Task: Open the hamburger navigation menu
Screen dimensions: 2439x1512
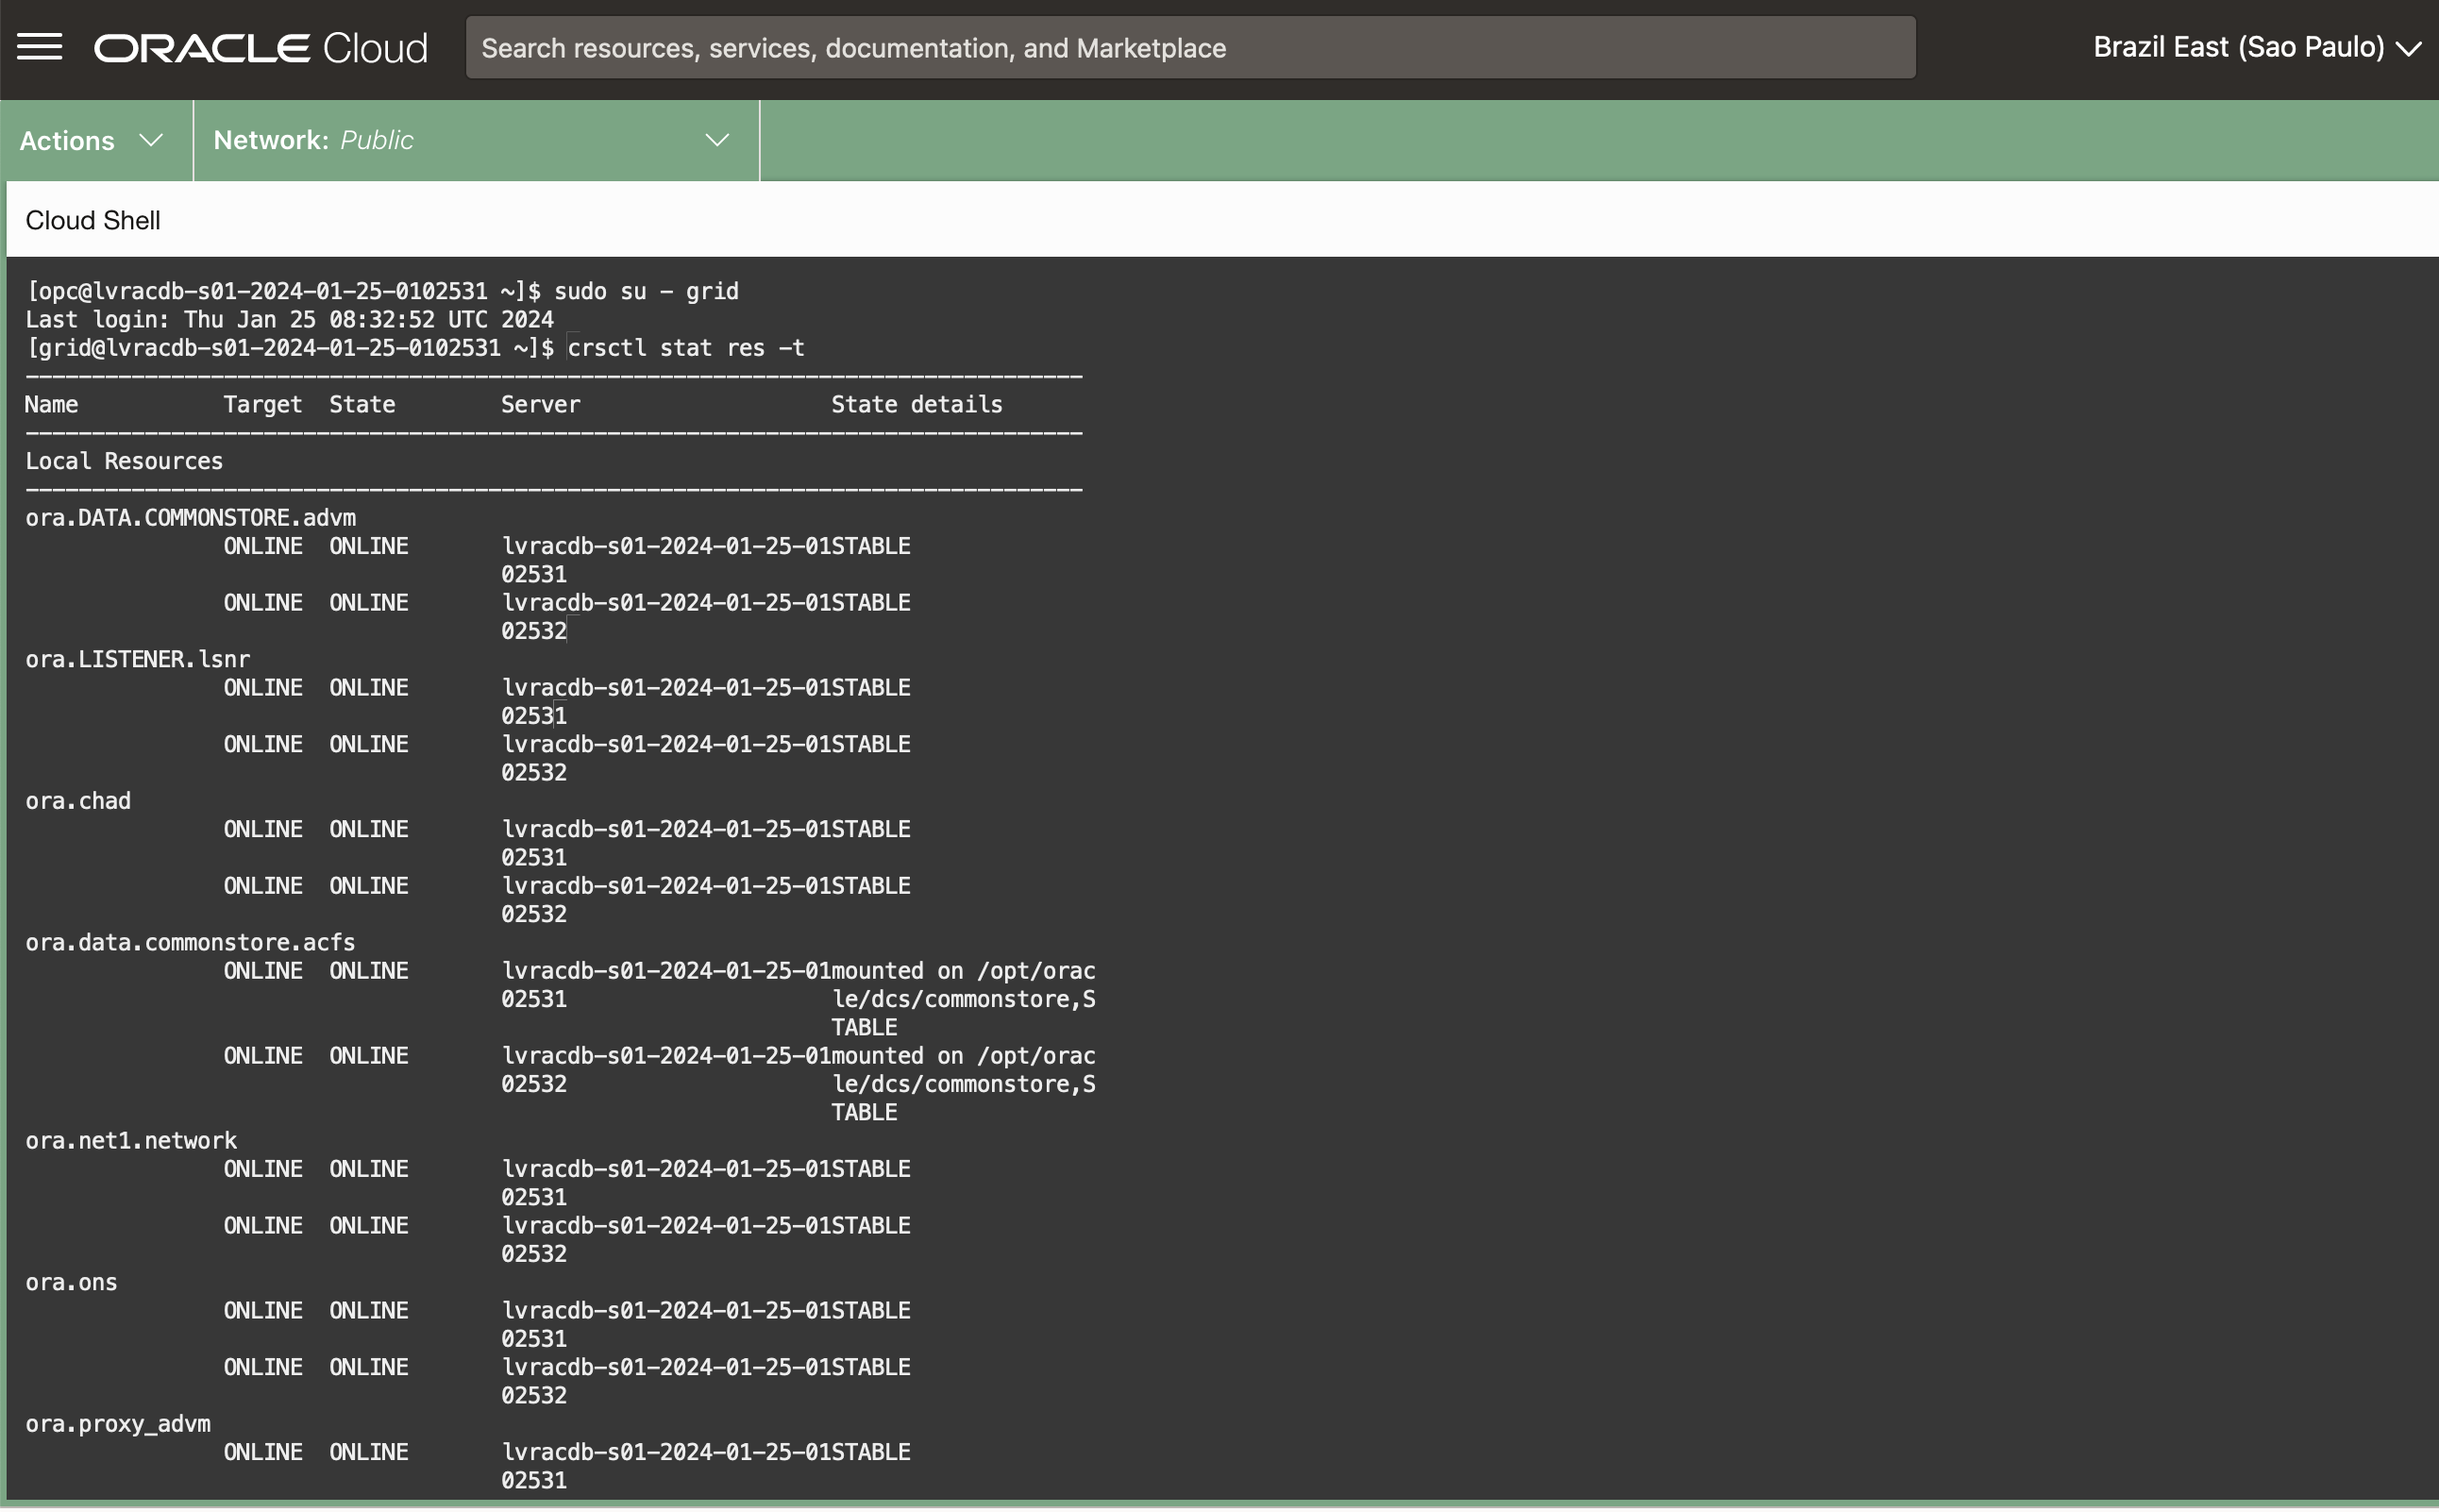Action: click(39, 47)
